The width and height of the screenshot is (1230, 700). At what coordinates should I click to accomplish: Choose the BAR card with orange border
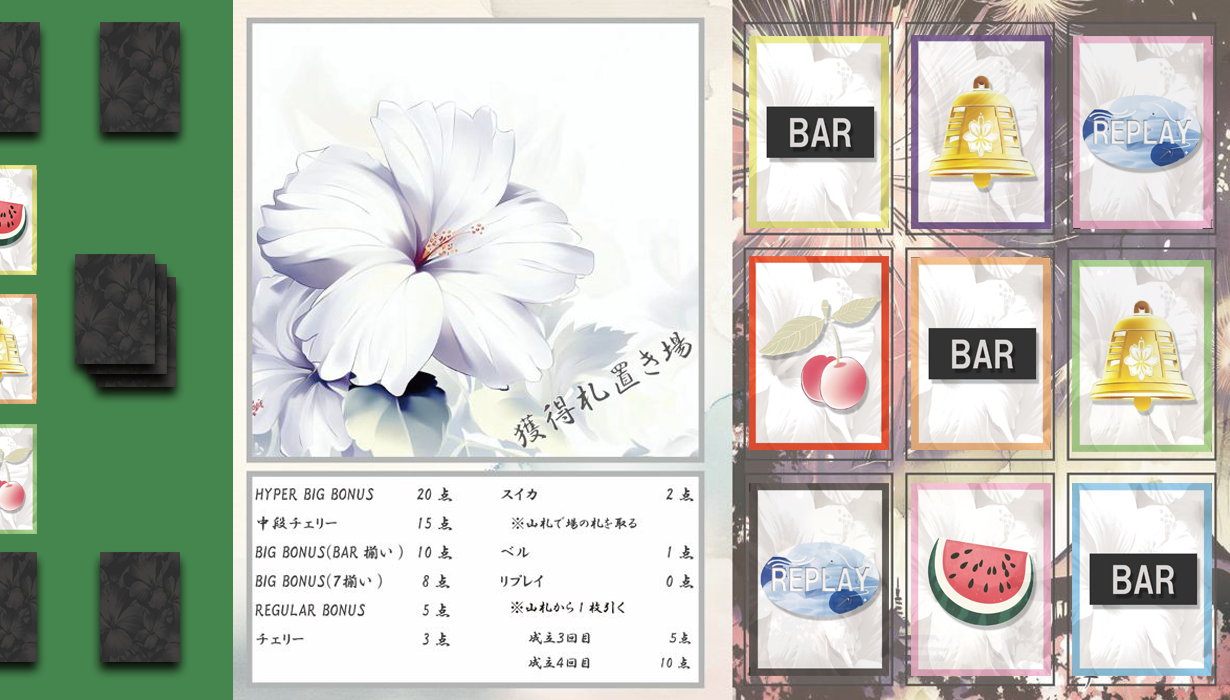click(x=981, y=353)
